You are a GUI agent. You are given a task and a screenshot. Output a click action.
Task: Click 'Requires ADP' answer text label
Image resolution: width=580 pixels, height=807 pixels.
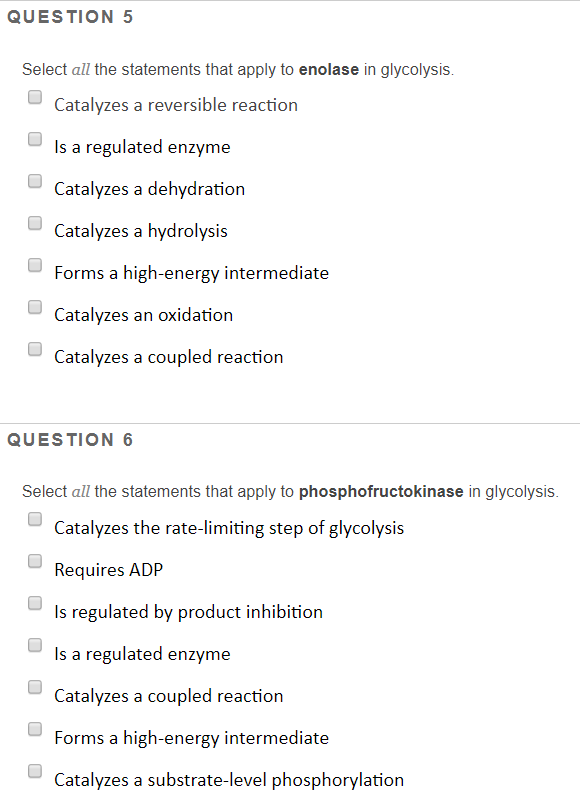[109, 569]
